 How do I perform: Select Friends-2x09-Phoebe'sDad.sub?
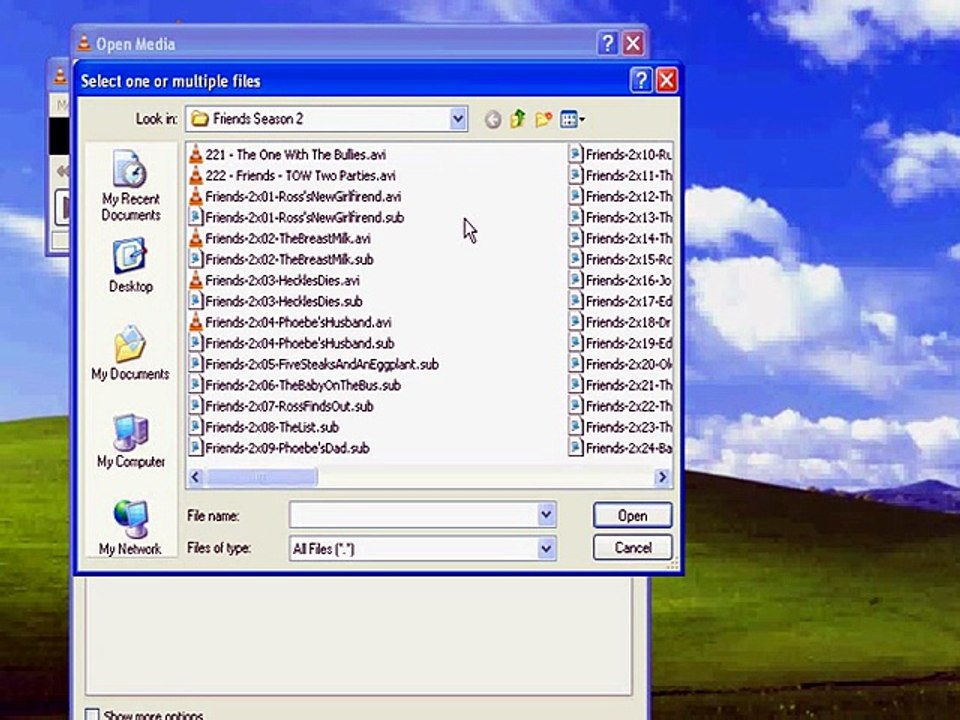coord(279,448)
